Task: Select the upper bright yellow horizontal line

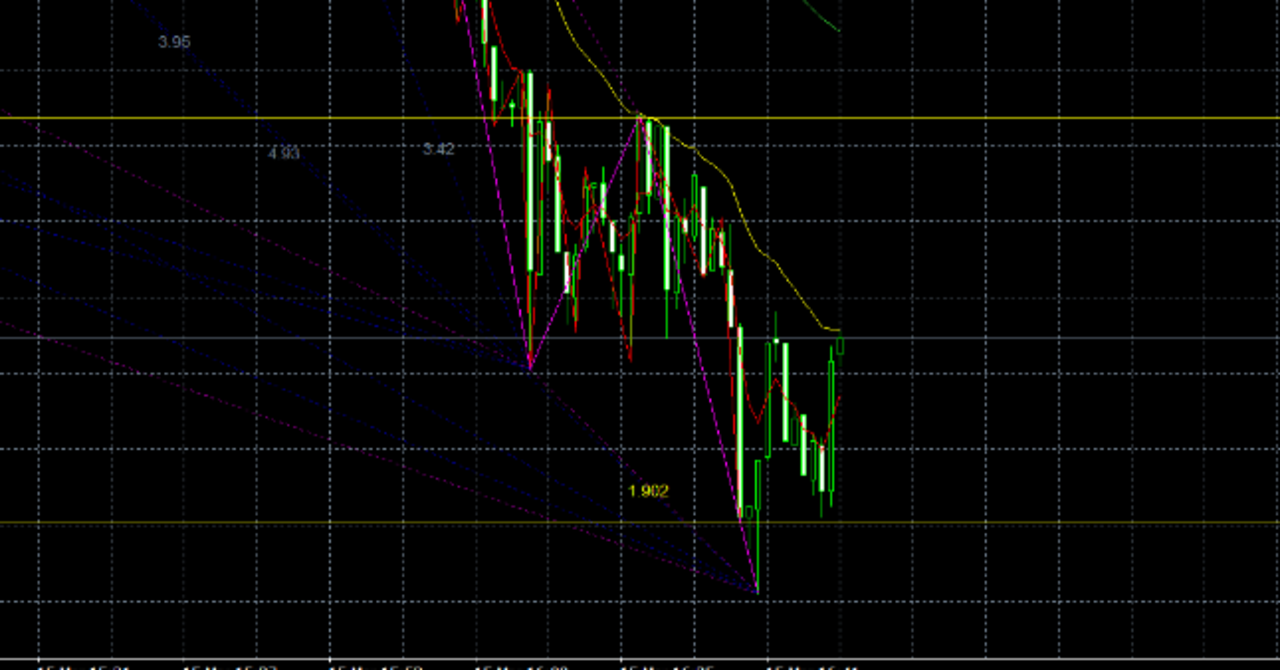Action: [640, 118]
